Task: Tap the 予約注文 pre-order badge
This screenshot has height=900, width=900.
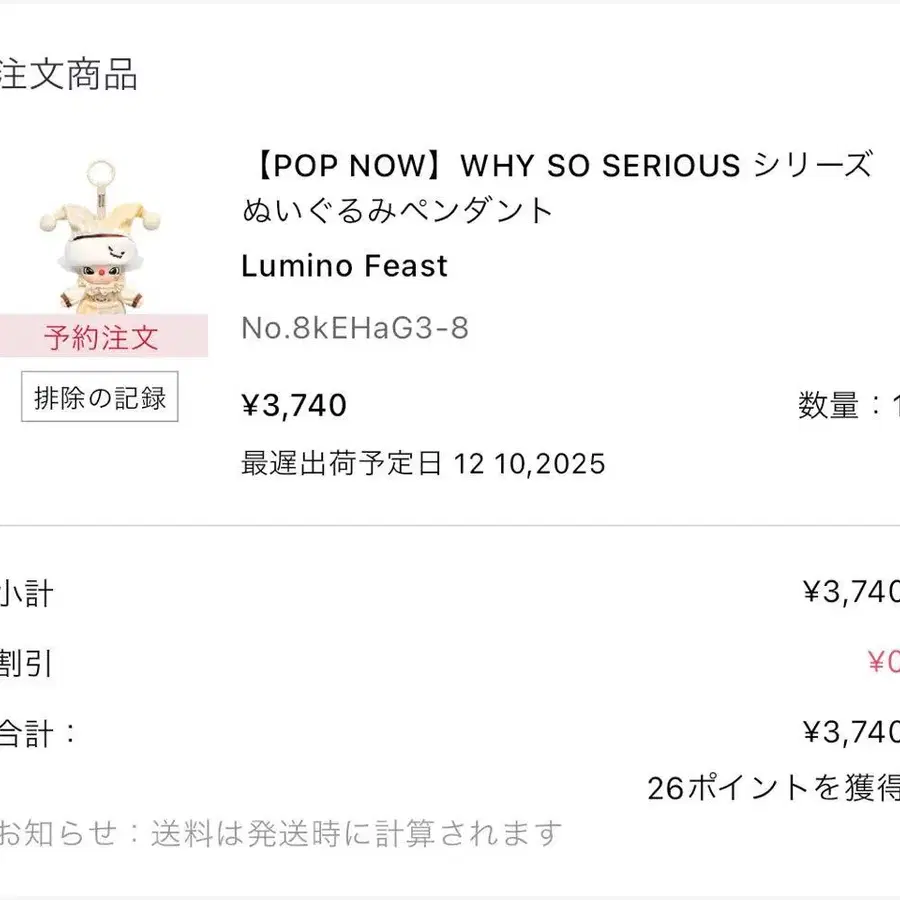Action: 101,337
